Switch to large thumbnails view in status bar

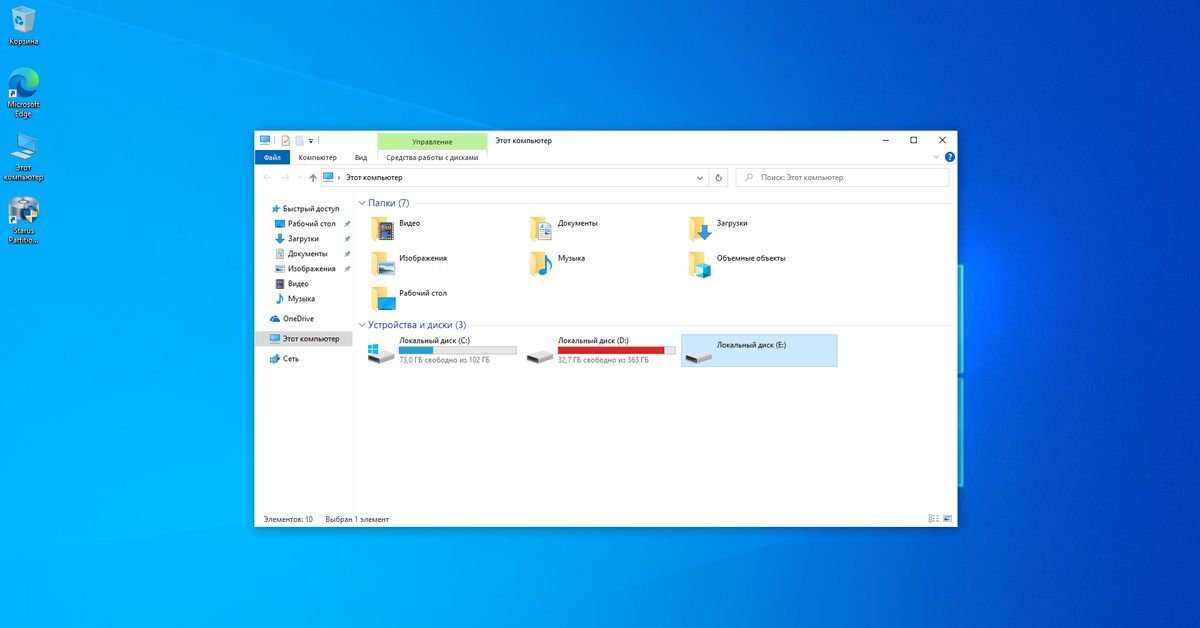point(947,519)
